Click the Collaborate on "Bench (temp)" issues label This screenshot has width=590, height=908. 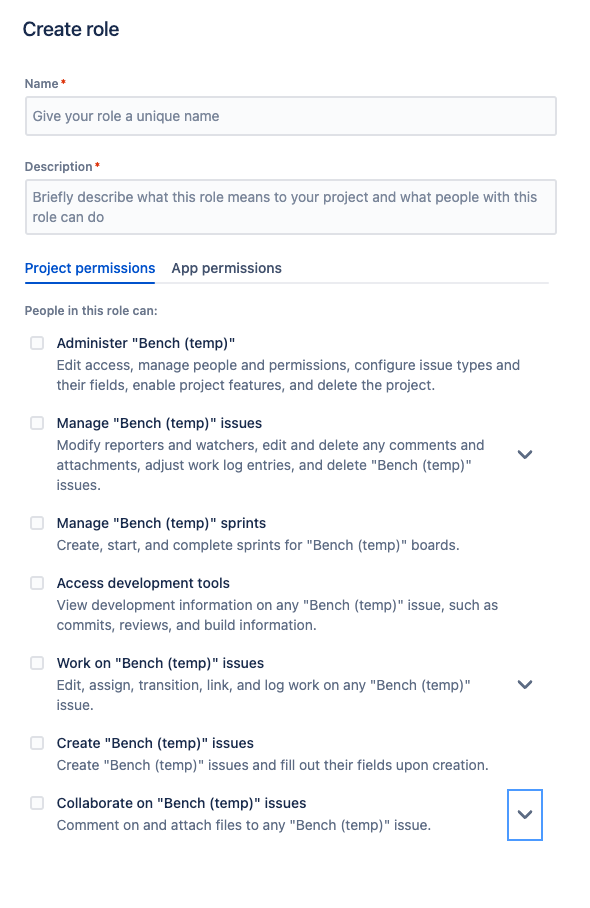click(x=181, y=803)
